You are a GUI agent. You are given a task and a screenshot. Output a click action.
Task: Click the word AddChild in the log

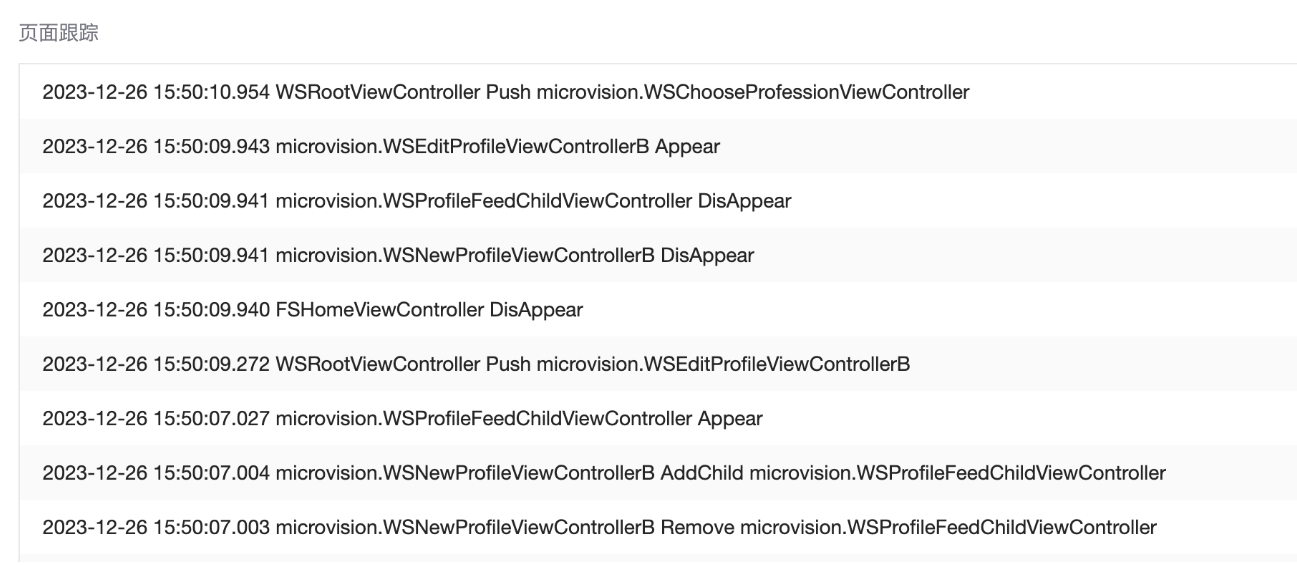(x=701, y=472)
